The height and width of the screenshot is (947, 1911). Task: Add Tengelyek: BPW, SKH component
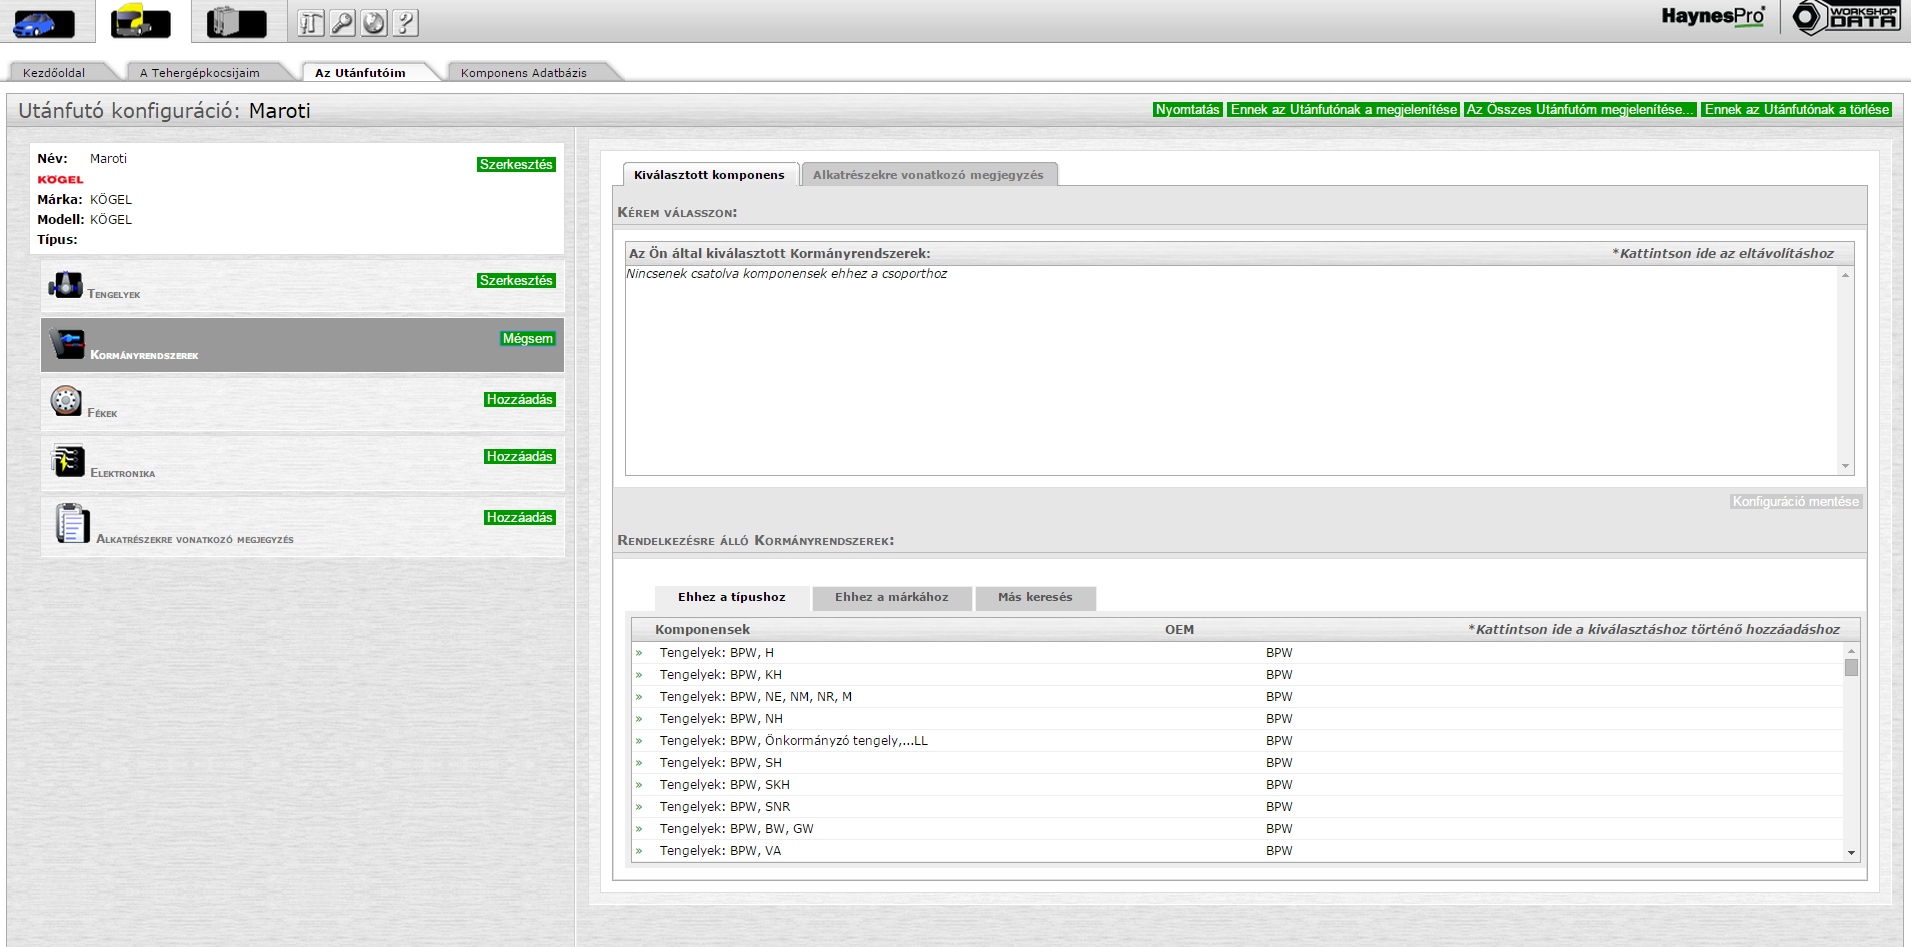pos(724,785)
